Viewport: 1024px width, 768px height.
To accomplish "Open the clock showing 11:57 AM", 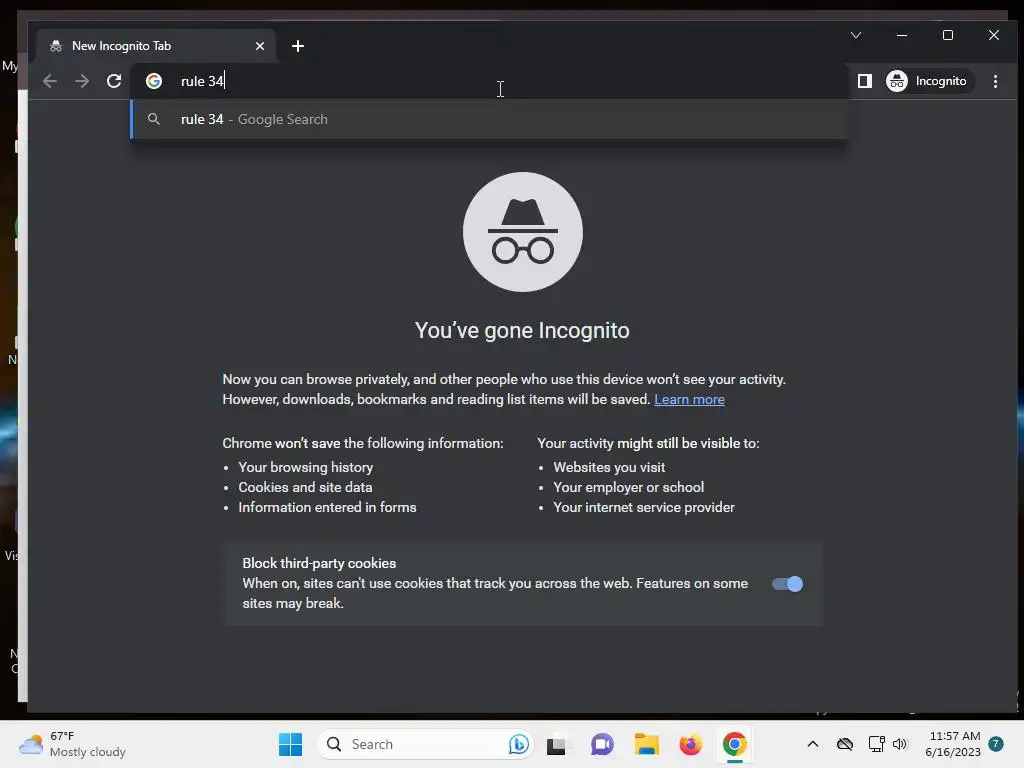I will pyautogui.click(x=953, y=744).
